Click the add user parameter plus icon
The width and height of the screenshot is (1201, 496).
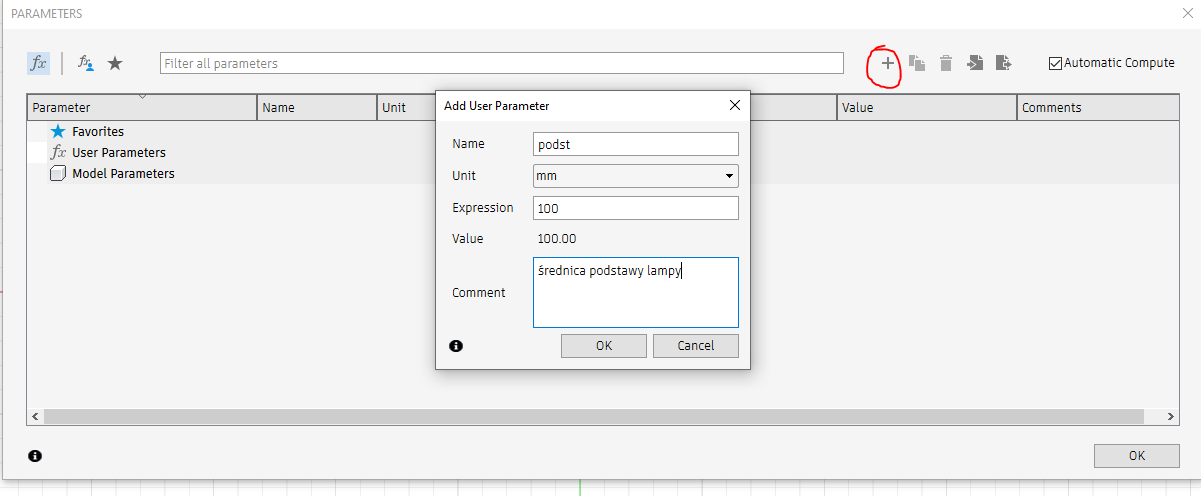click(x=887, y=63)
